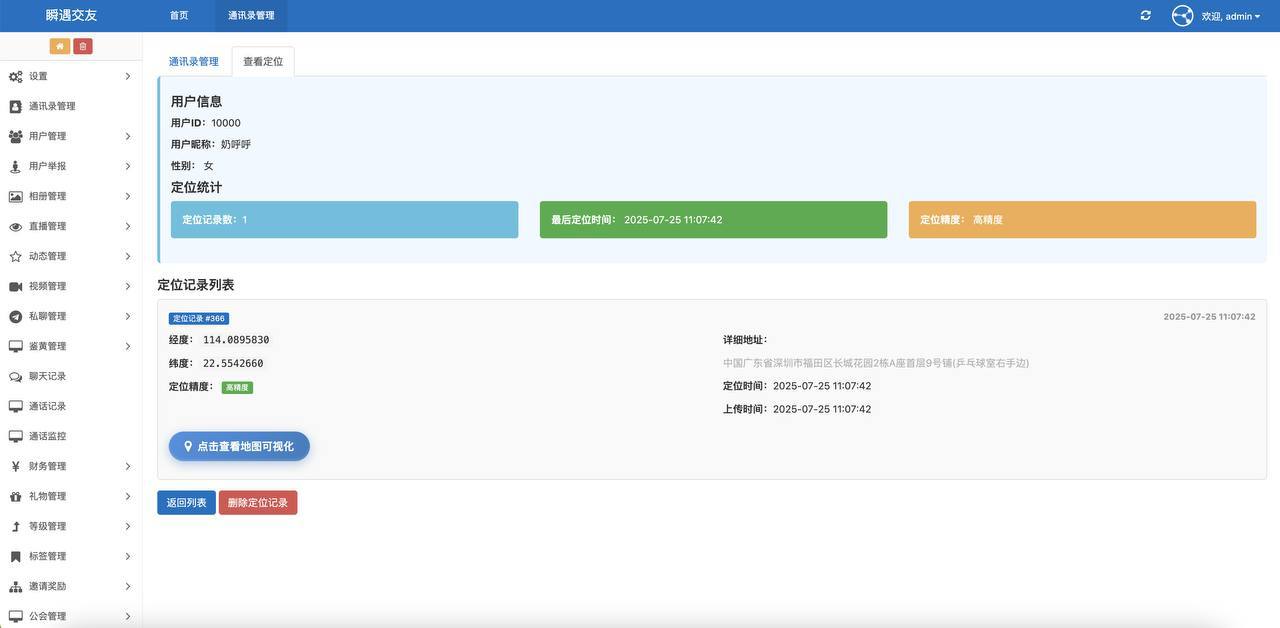Expand the 用户管理 submenu chevron

coord(128,136)
